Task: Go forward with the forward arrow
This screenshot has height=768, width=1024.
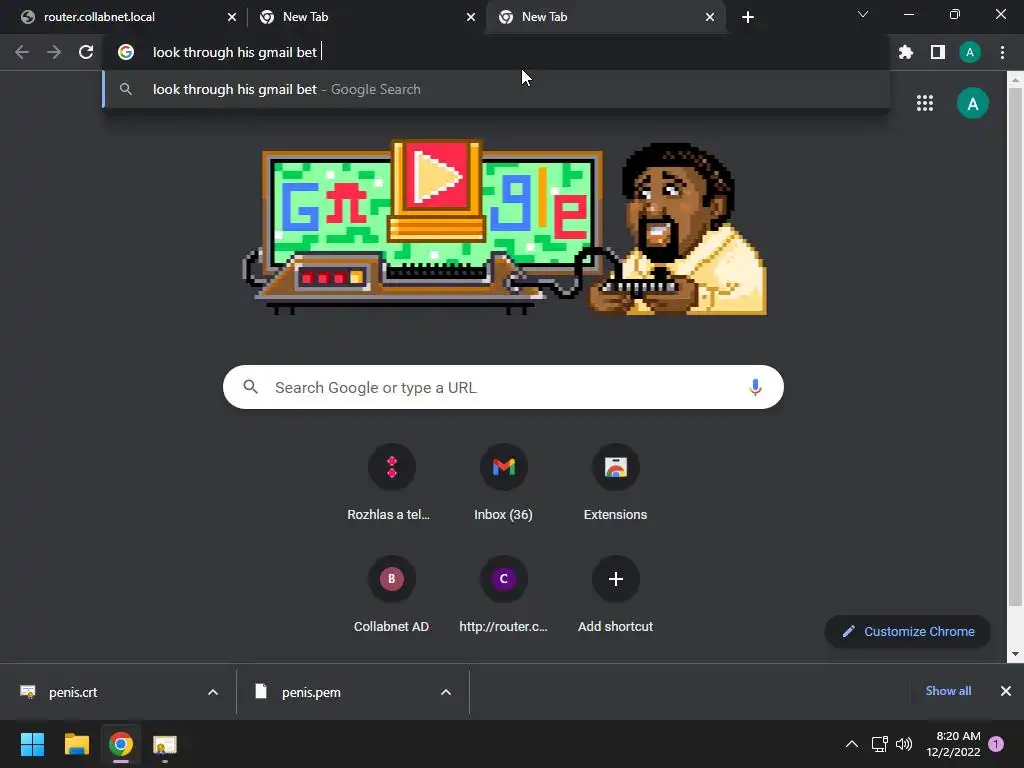Action: click(x=54, y=52)
